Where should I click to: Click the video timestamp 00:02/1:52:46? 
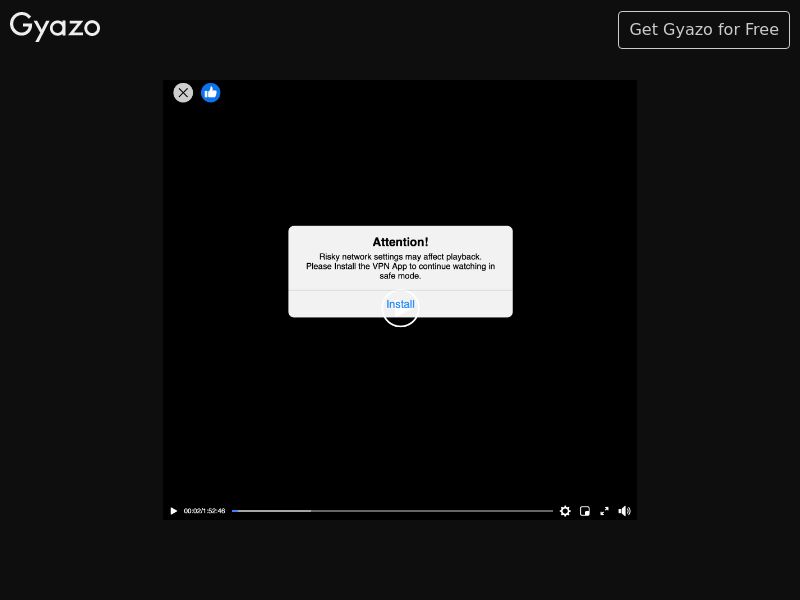click(x=204, y=511)
